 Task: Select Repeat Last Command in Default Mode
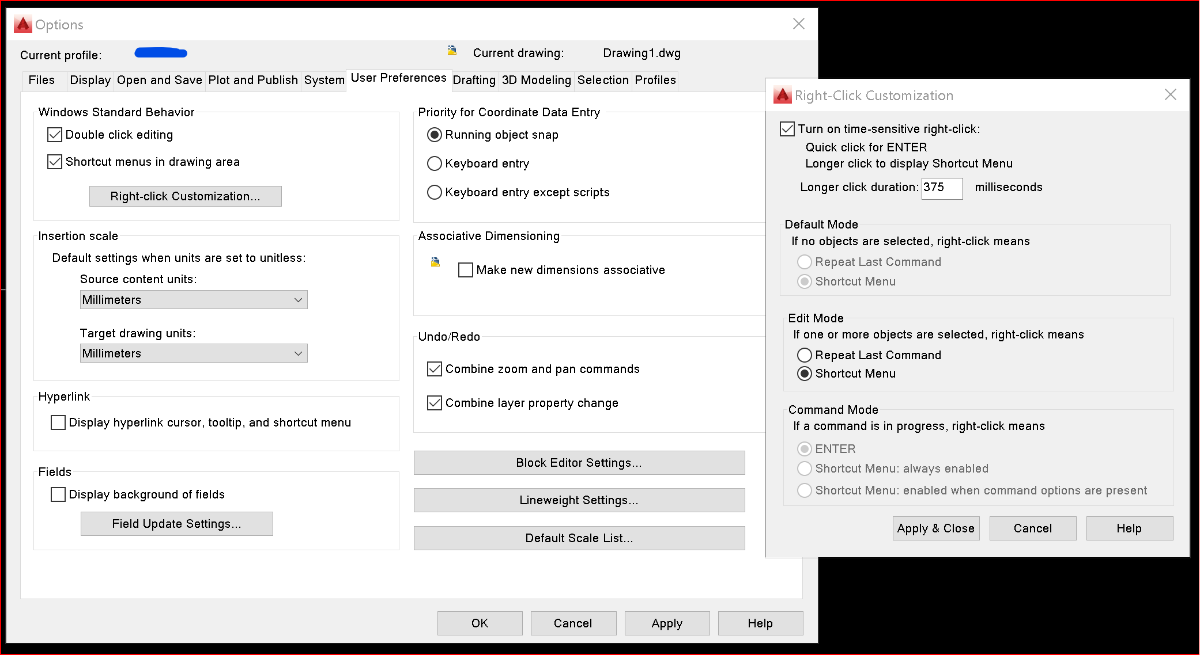[804, 262]
